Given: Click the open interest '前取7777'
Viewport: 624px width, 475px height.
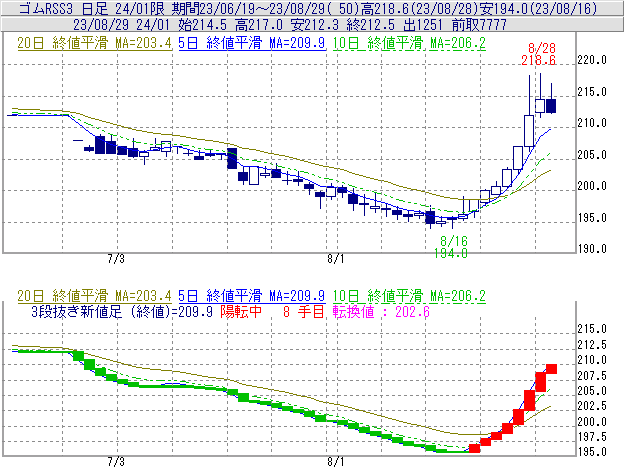Looking at the screenshot, I should pos(479,25).
